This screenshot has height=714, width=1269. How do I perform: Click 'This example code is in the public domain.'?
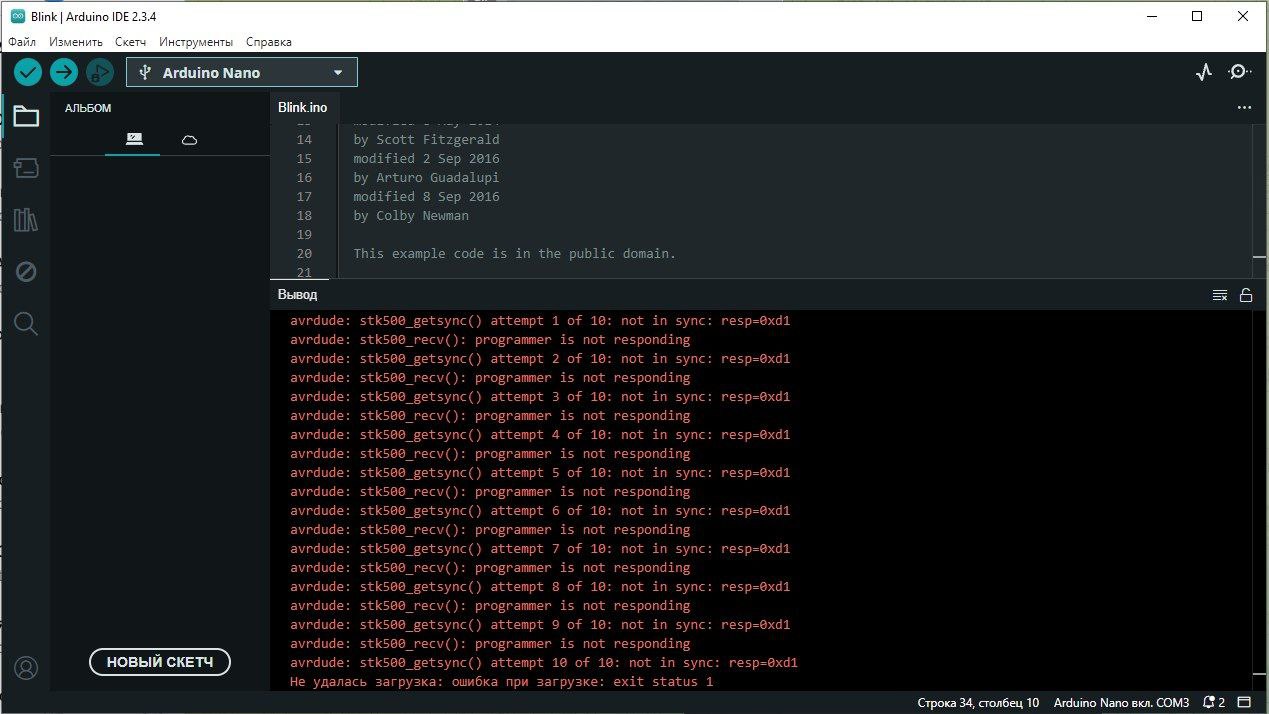(515, 253)
